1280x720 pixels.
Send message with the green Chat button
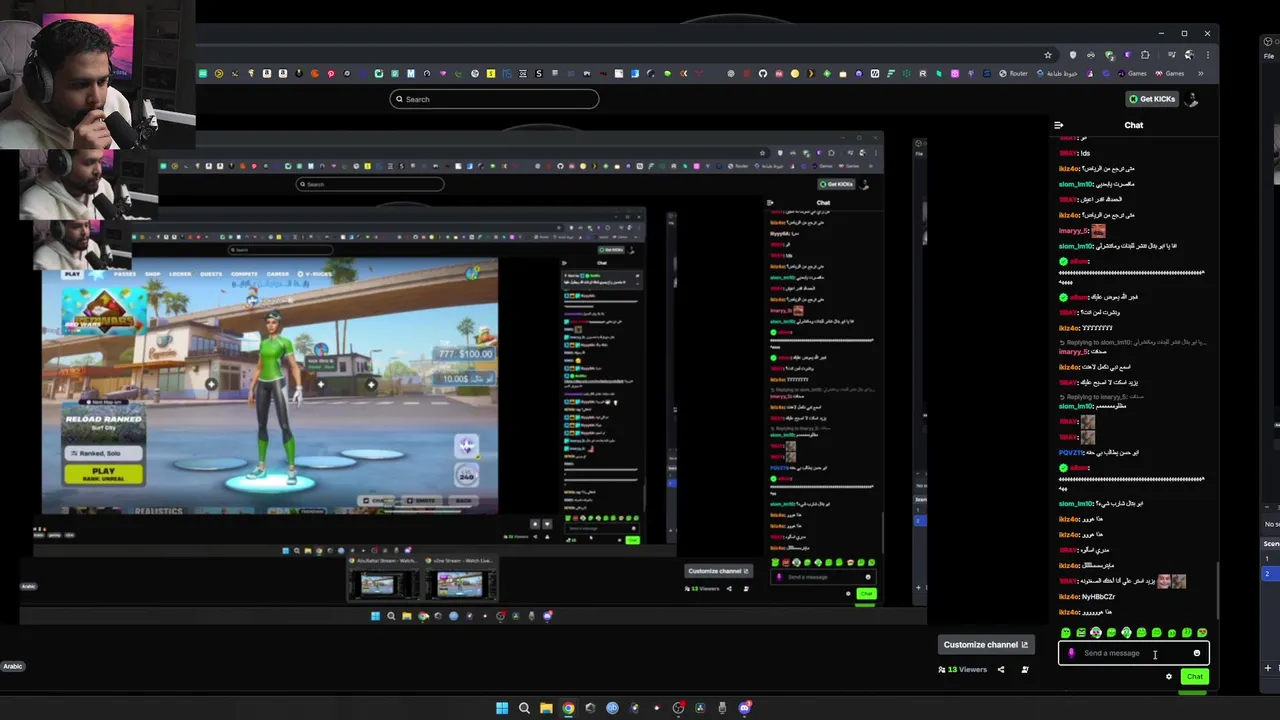click(x=1194, y=677)
